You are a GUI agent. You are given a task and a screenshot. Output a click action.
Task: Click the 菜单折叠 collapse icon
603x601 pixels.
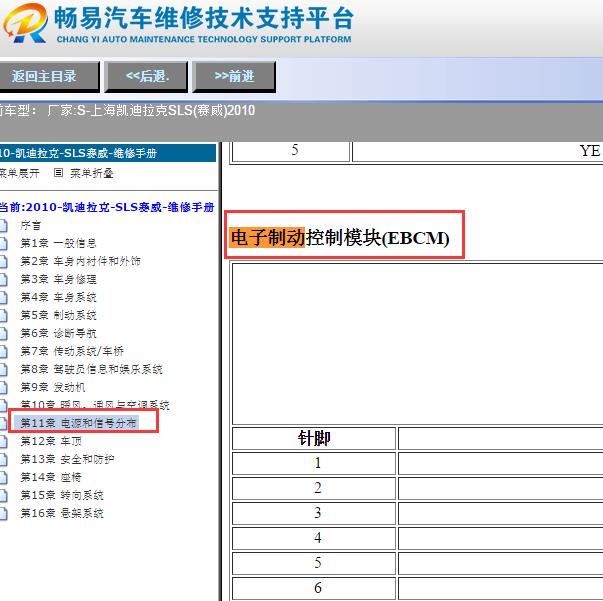pos(58,173)
